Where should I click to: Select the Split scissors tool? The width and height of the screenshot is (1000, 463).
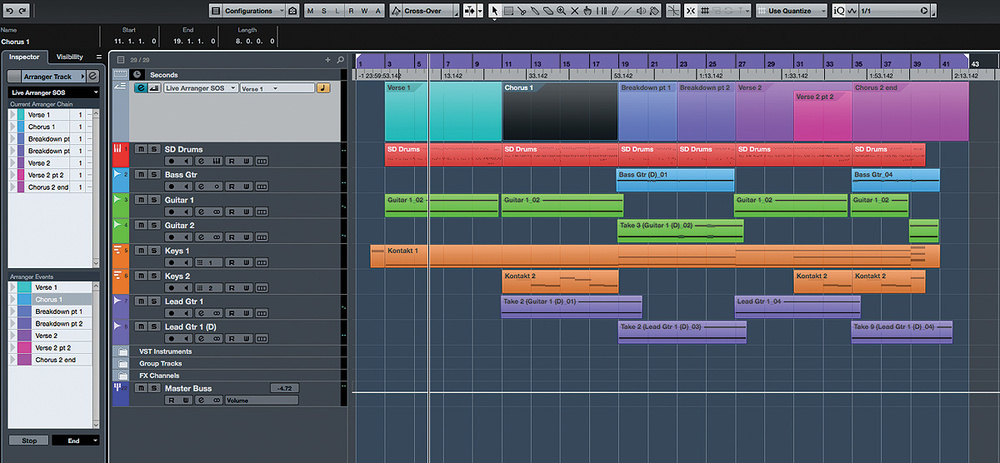tap(522, 11)
